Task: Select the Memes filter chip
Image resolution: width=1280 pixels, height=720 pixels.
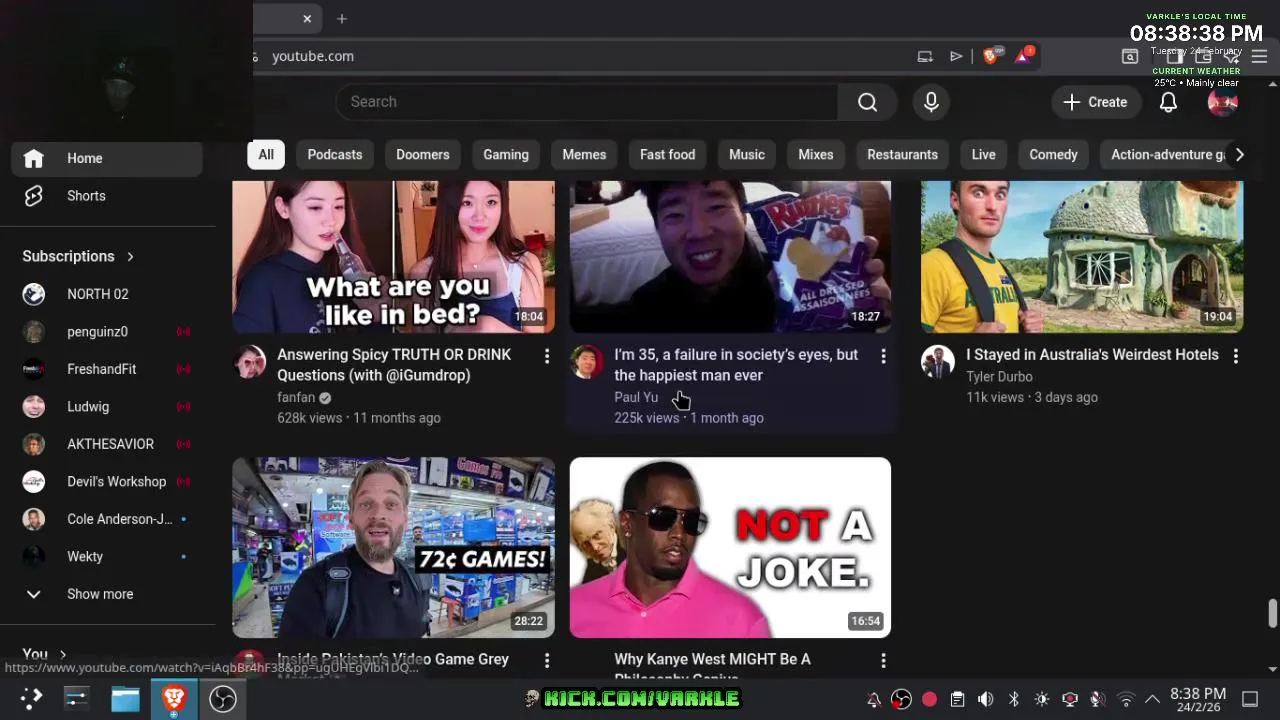Action: 584,154
